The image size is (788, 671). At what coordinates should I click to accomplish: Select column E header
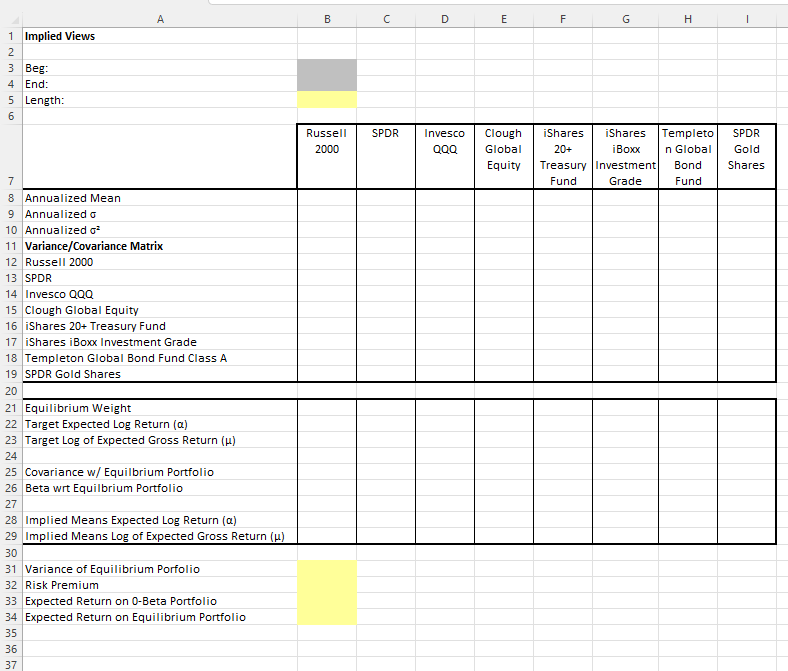[504, 19]
